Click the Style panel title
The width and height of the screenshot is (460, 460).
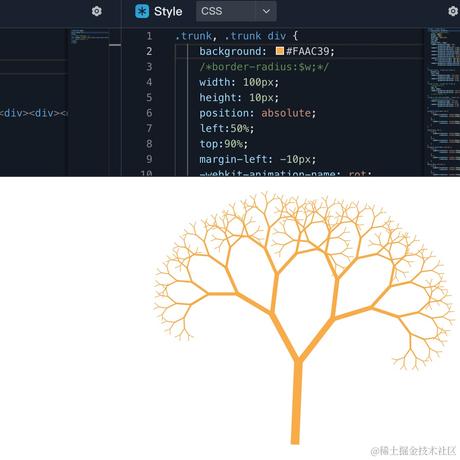point(168,12)
